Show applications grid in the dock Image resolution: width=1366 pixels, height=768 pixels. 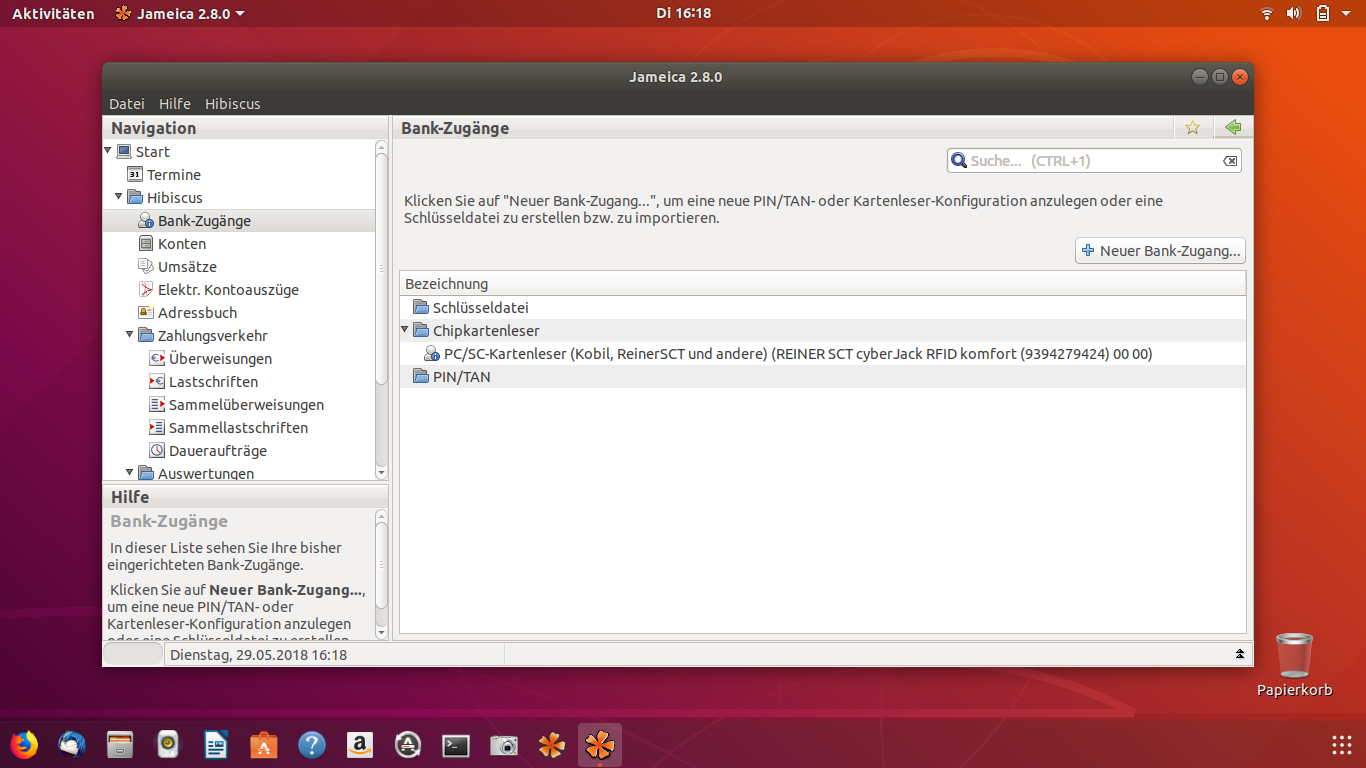click(1342, 745)
